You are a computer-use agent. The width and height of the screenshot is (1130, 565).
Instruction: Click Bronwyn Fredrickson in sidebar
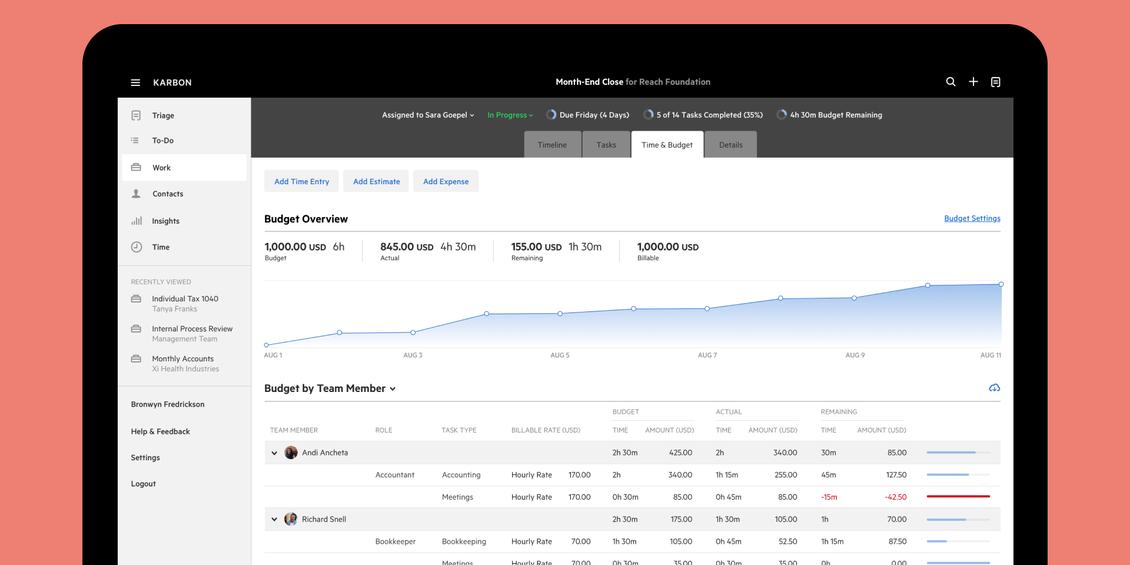point(167,404)
